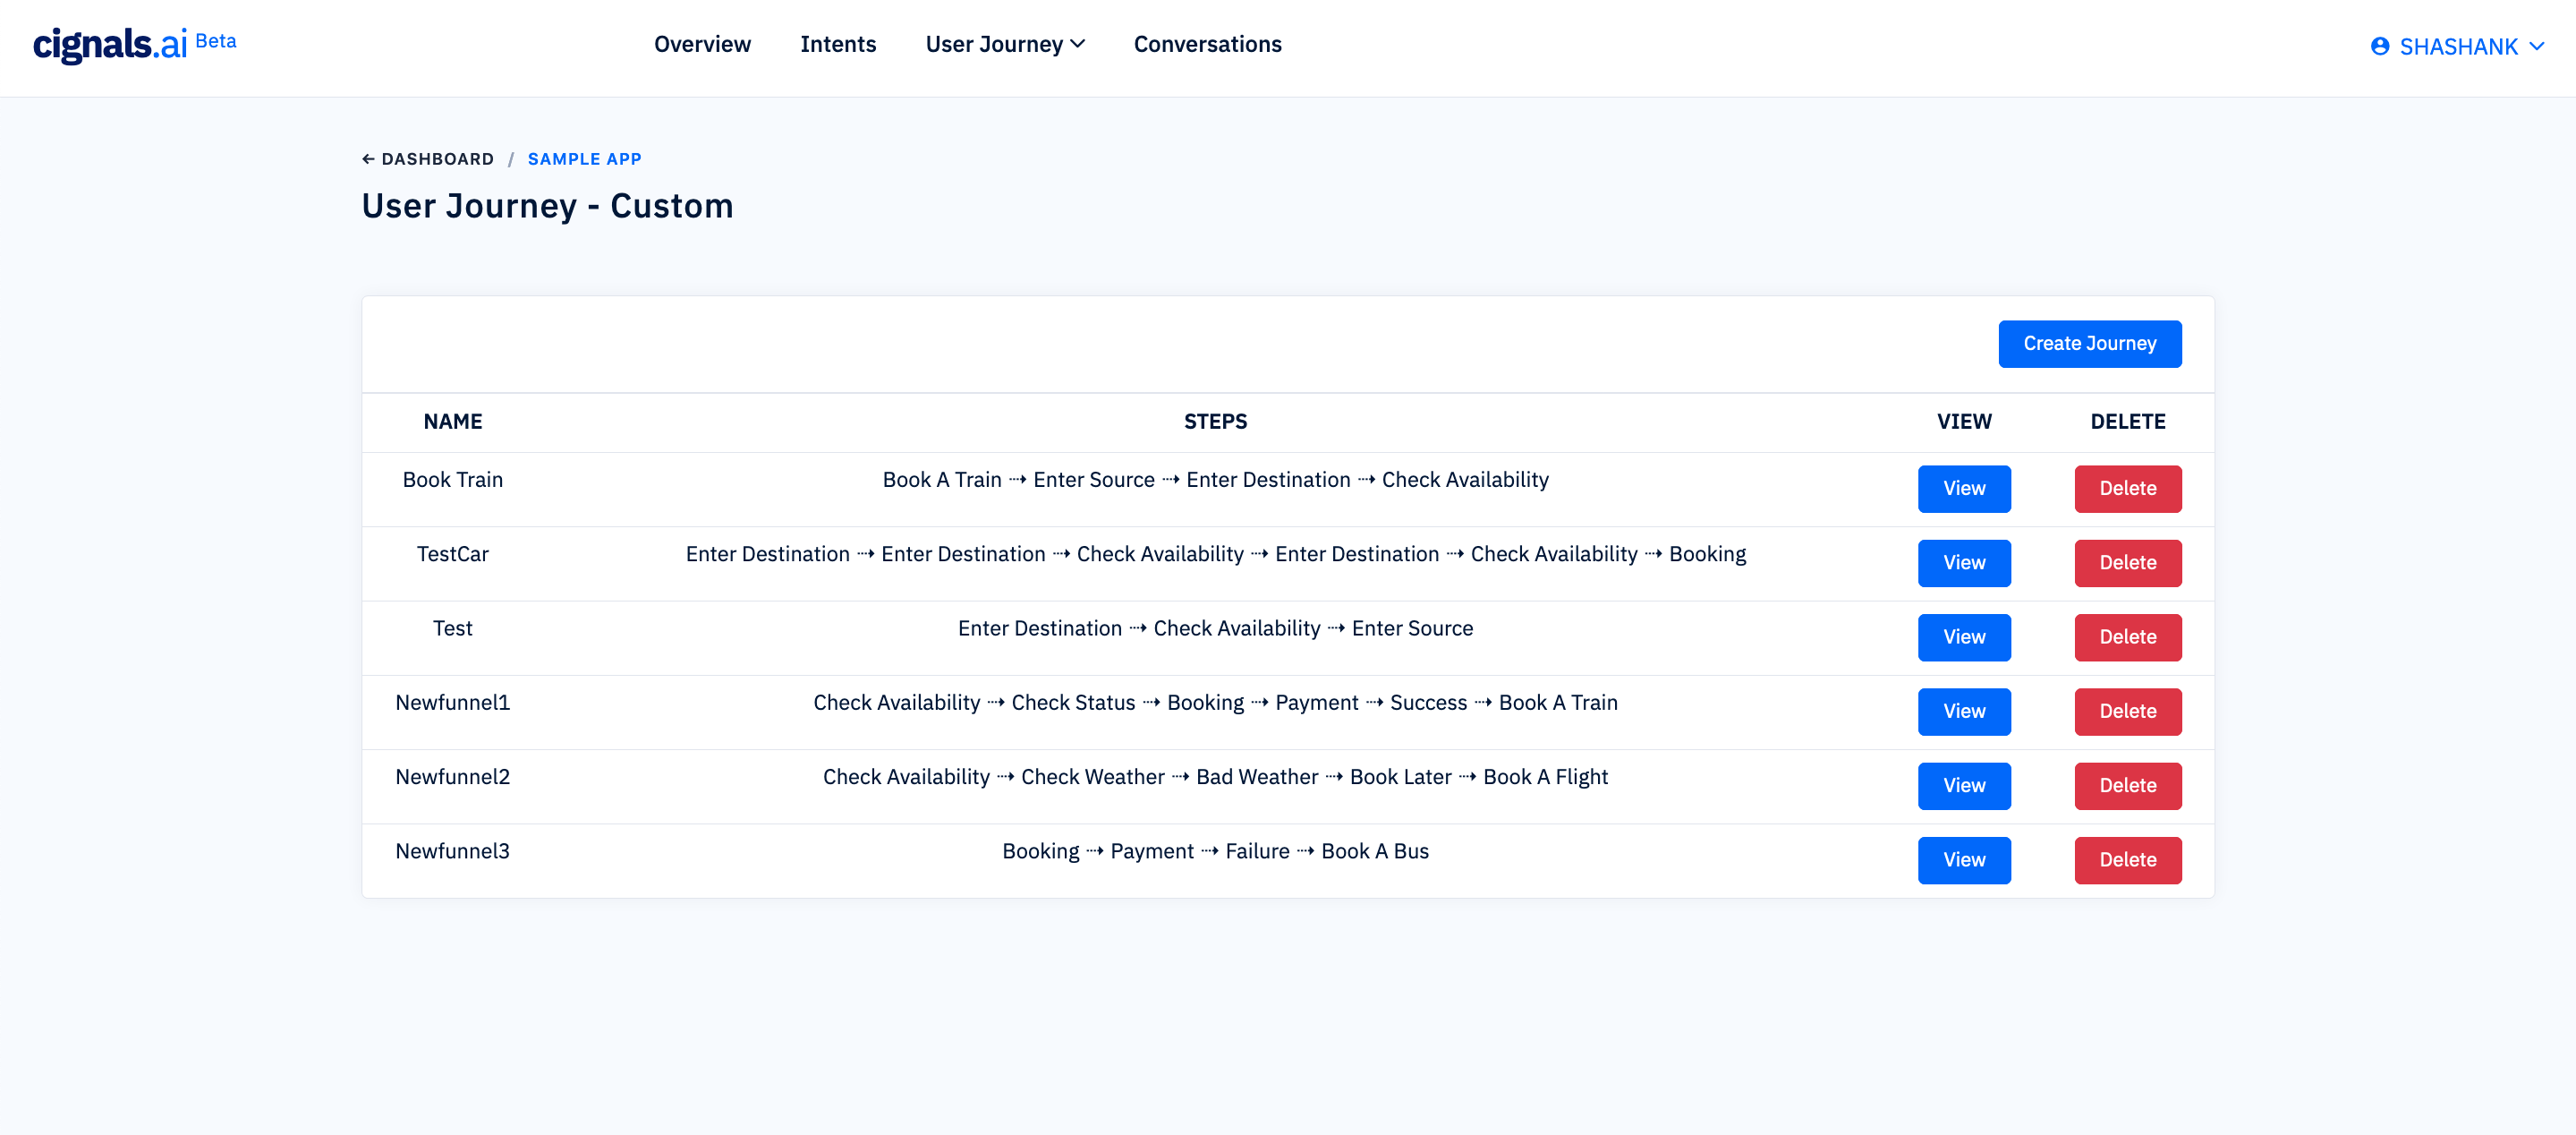Click the user profile avatar icon

(2379, 47)
